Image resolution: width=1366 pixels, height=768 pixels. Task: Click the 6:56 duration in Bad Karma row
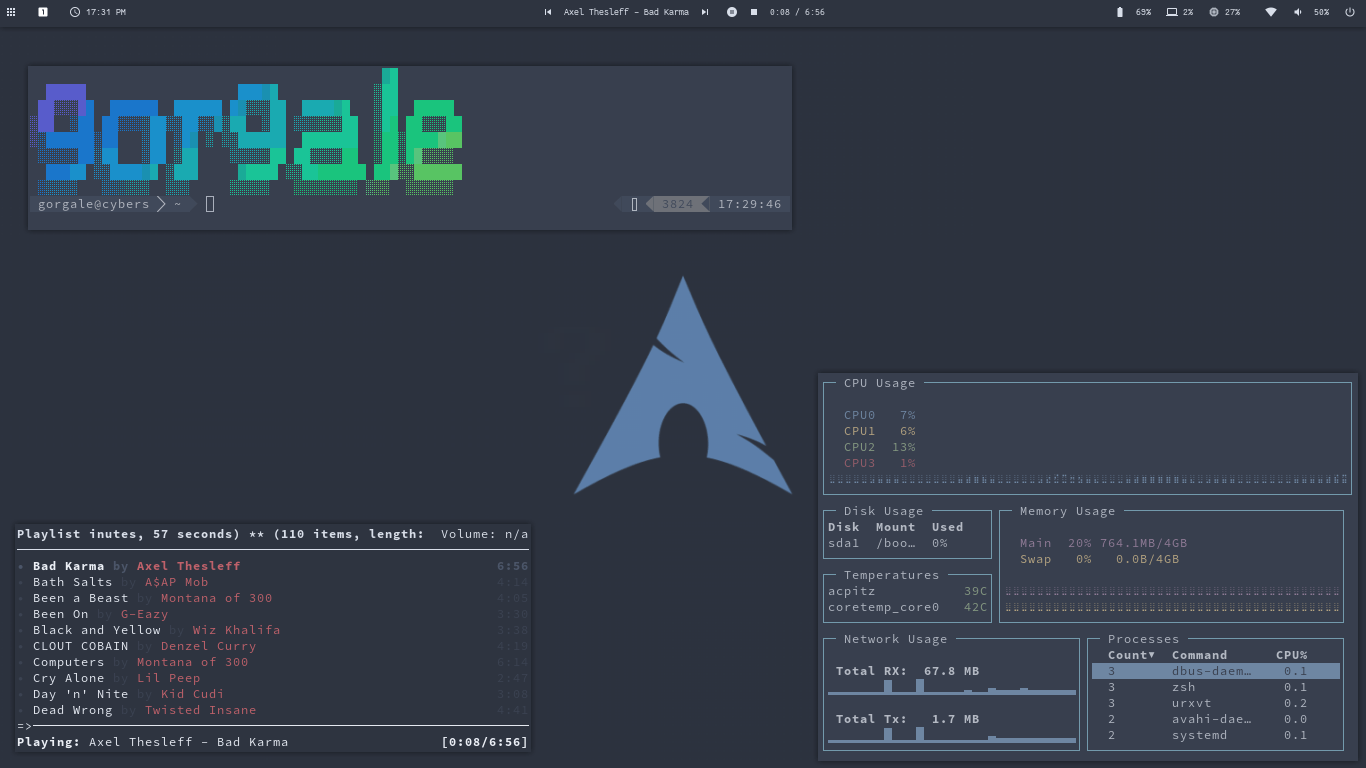[512, 566]
